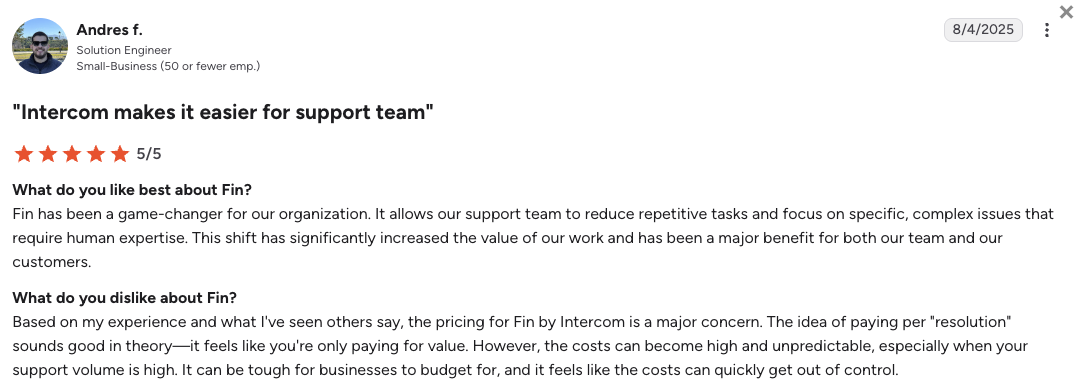
Task: Click the paragraph starting "Based on my experience"
Action: pyautogui.click(x=521, y=346)
